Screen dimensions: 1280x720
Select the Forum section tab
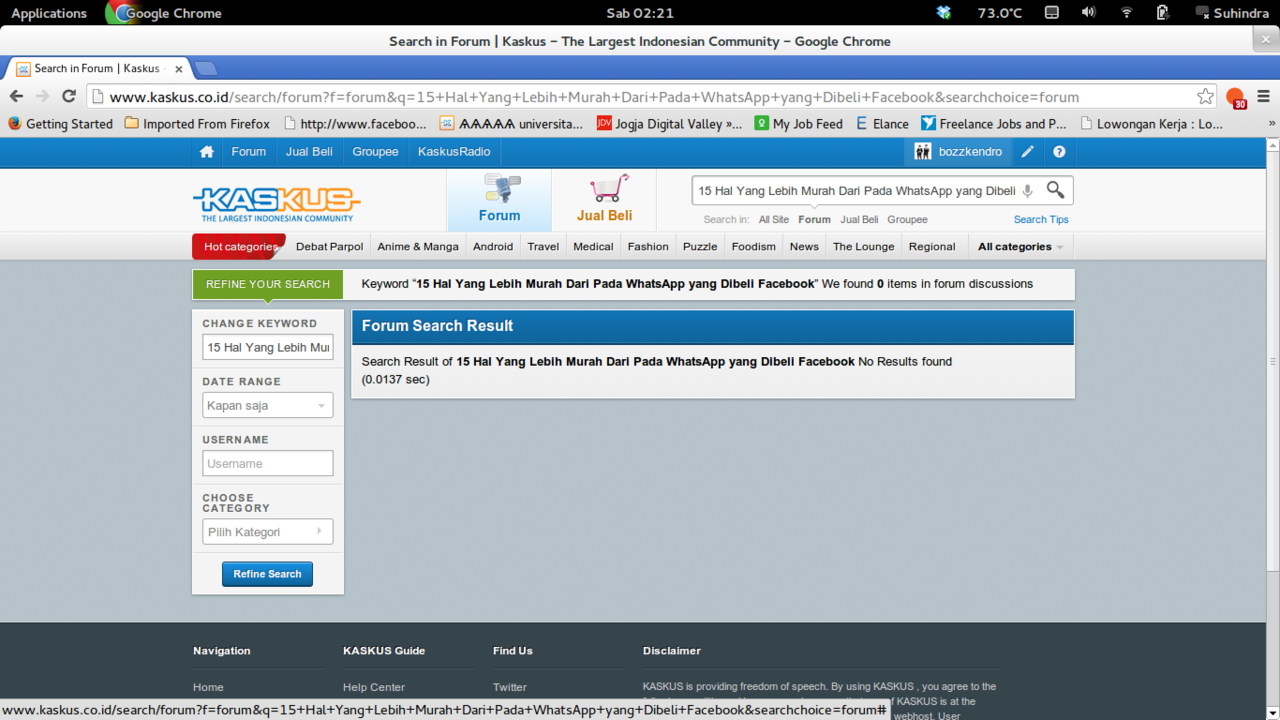499,200
